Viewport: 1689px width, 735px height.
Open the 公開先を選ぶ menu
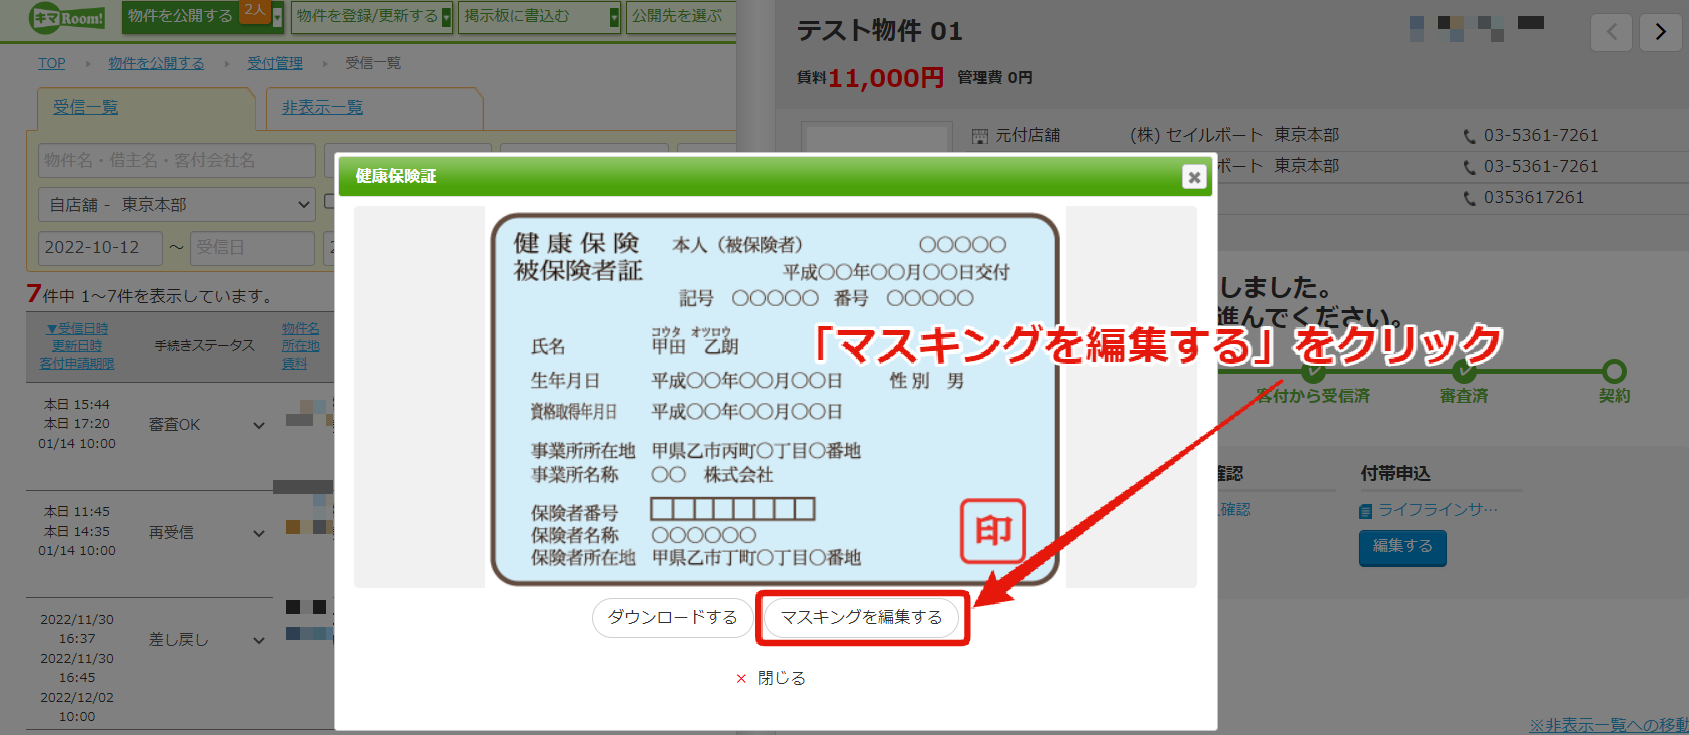point(680,16)
